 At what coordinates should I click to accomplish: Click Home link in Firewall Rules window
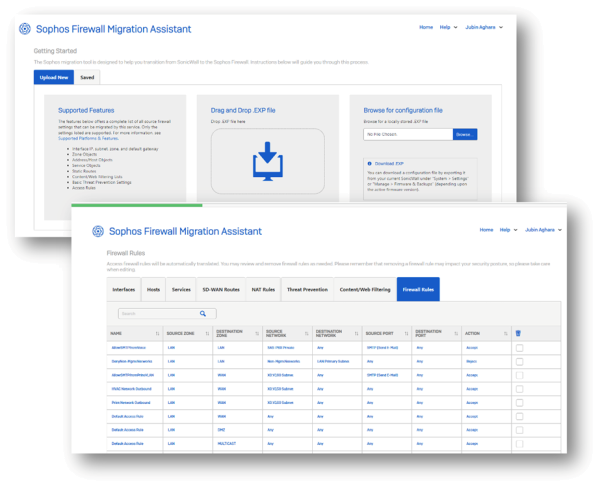(x=486, y=230)
